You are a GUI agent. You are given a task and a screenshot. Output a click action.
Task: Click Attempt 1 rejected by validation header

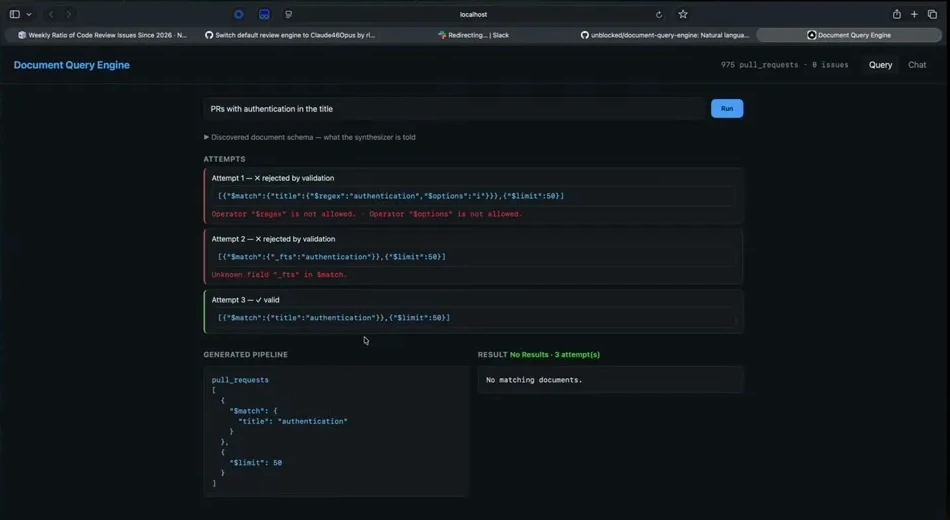coord(273,178)
